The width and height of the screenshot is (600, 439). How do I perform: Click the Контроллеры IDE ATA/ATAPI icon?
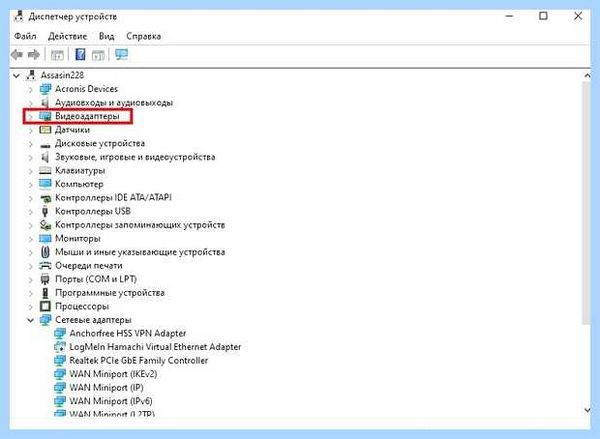pyautogui.click(x=45, y=198)
